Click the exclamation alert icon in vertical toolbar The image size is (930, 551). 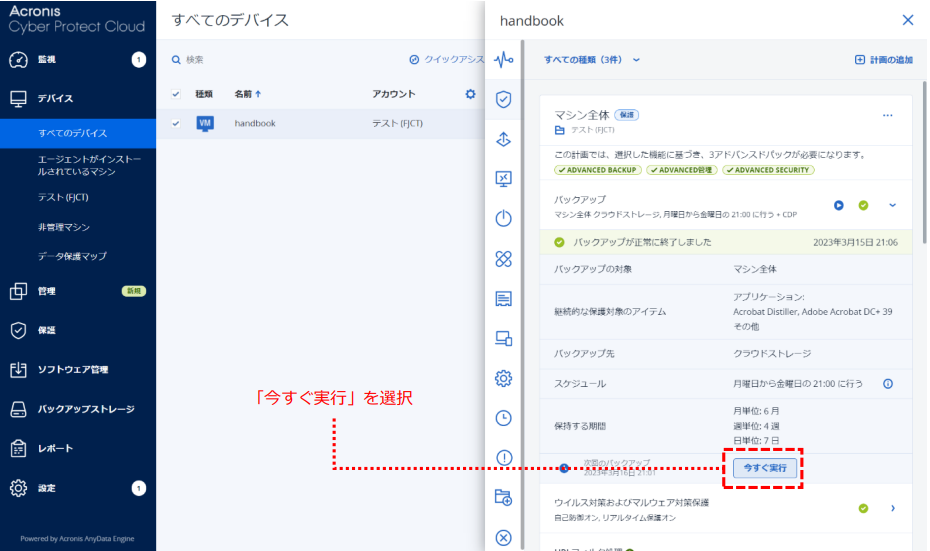504,457
